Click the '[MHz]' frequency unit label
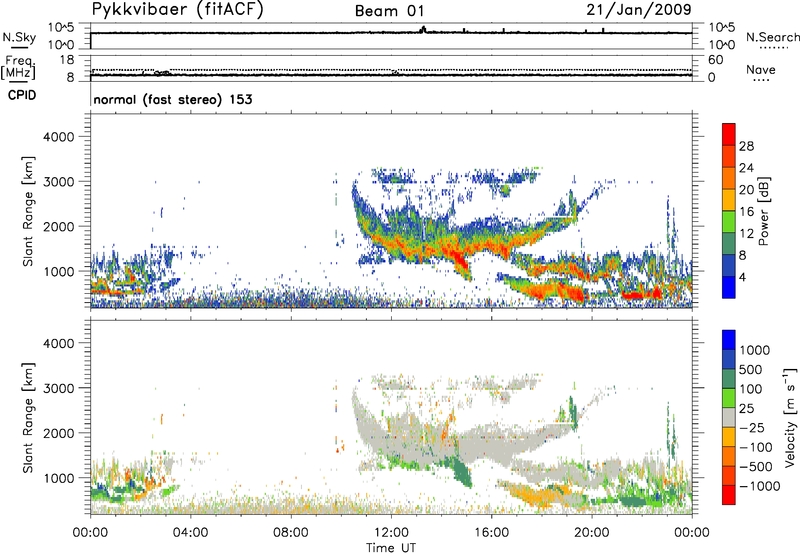Image resolution: width=800 pixels, height=554 pixels. (18, 73)
